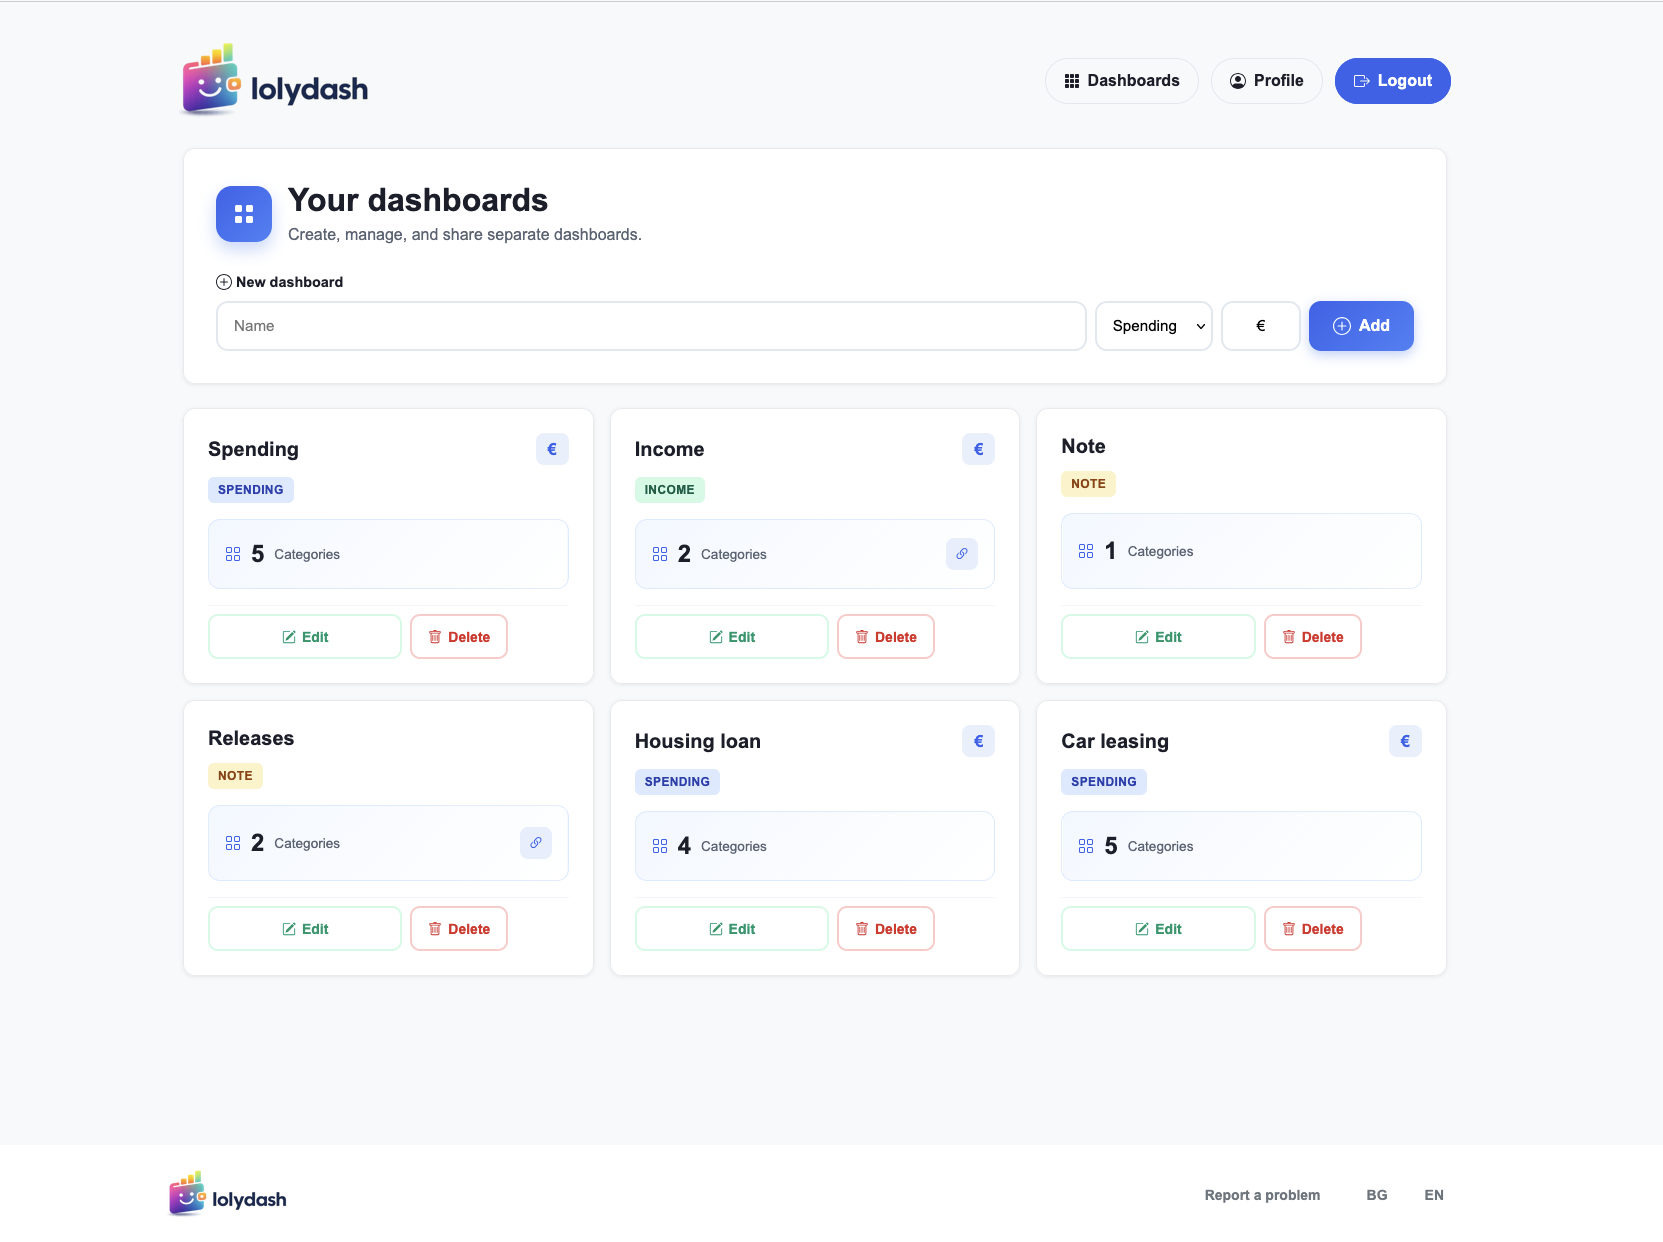Click the Report a problem link
This screenshot has height=1242, width=1663.
1262,1195
